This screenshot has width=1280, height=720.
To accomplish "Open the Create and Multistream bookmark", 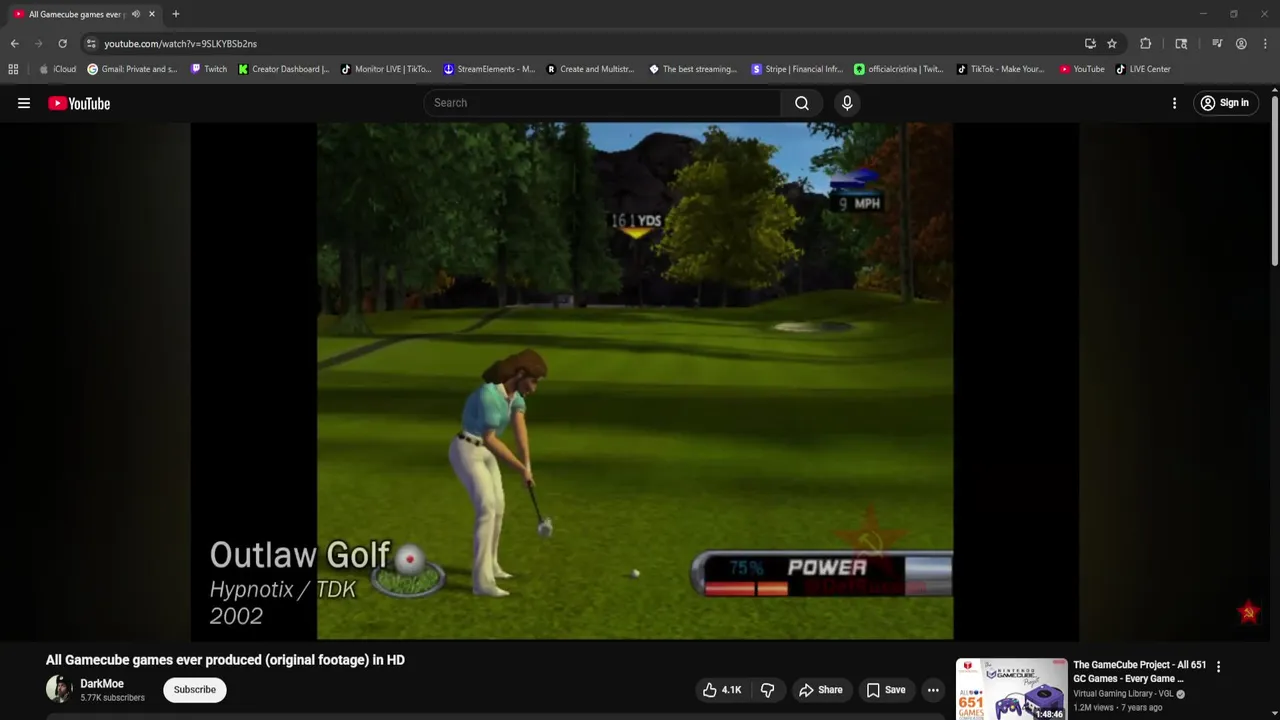I will pos(591,69).
